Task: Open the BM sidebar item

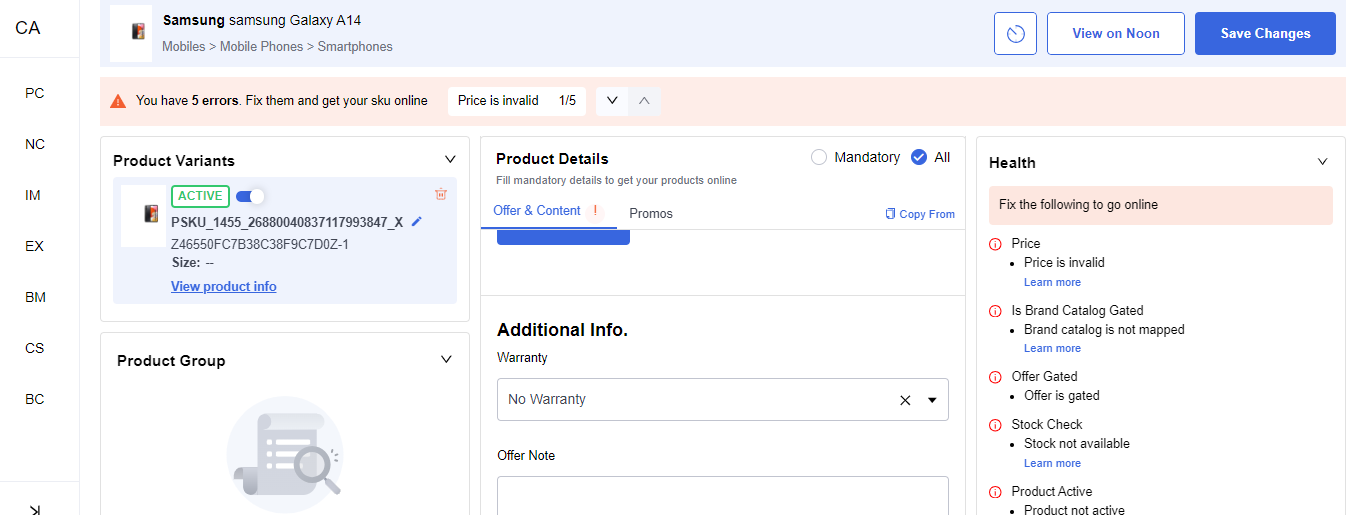Action: 35,297
